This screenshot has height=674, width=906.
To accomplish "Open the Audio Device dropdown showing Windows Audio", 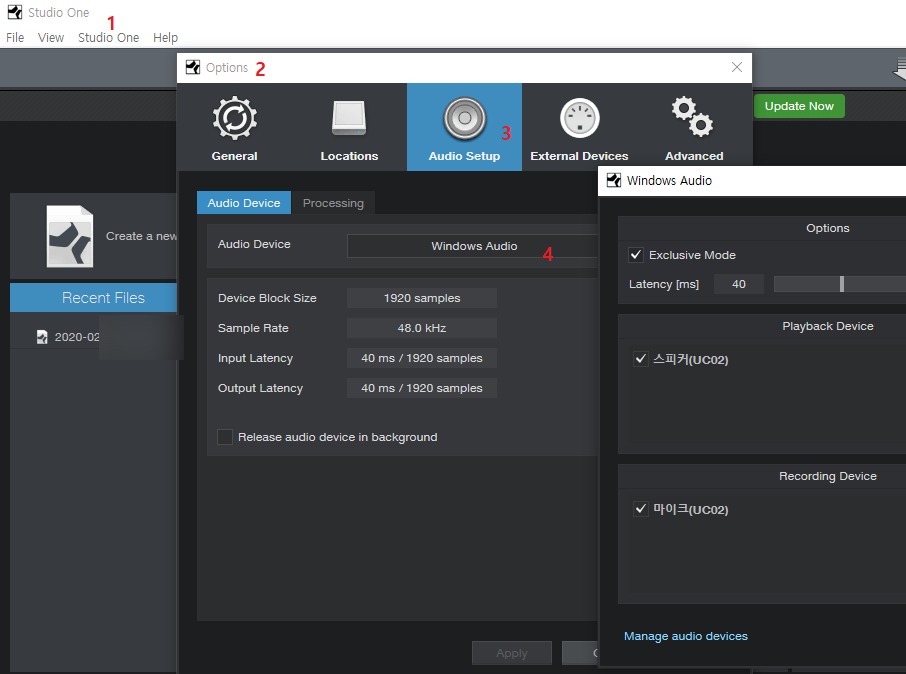I will pyautogui.click(x=473, y=246).
